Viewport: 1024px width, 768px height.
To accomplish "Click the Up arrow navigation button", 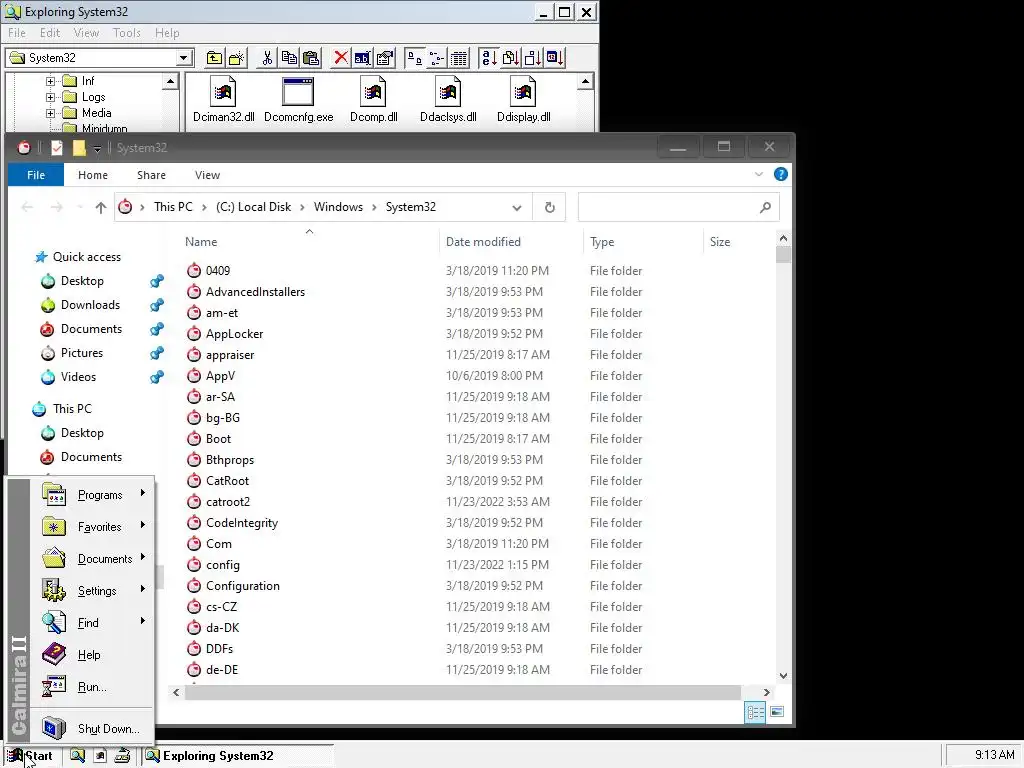I will click(101, 207).
